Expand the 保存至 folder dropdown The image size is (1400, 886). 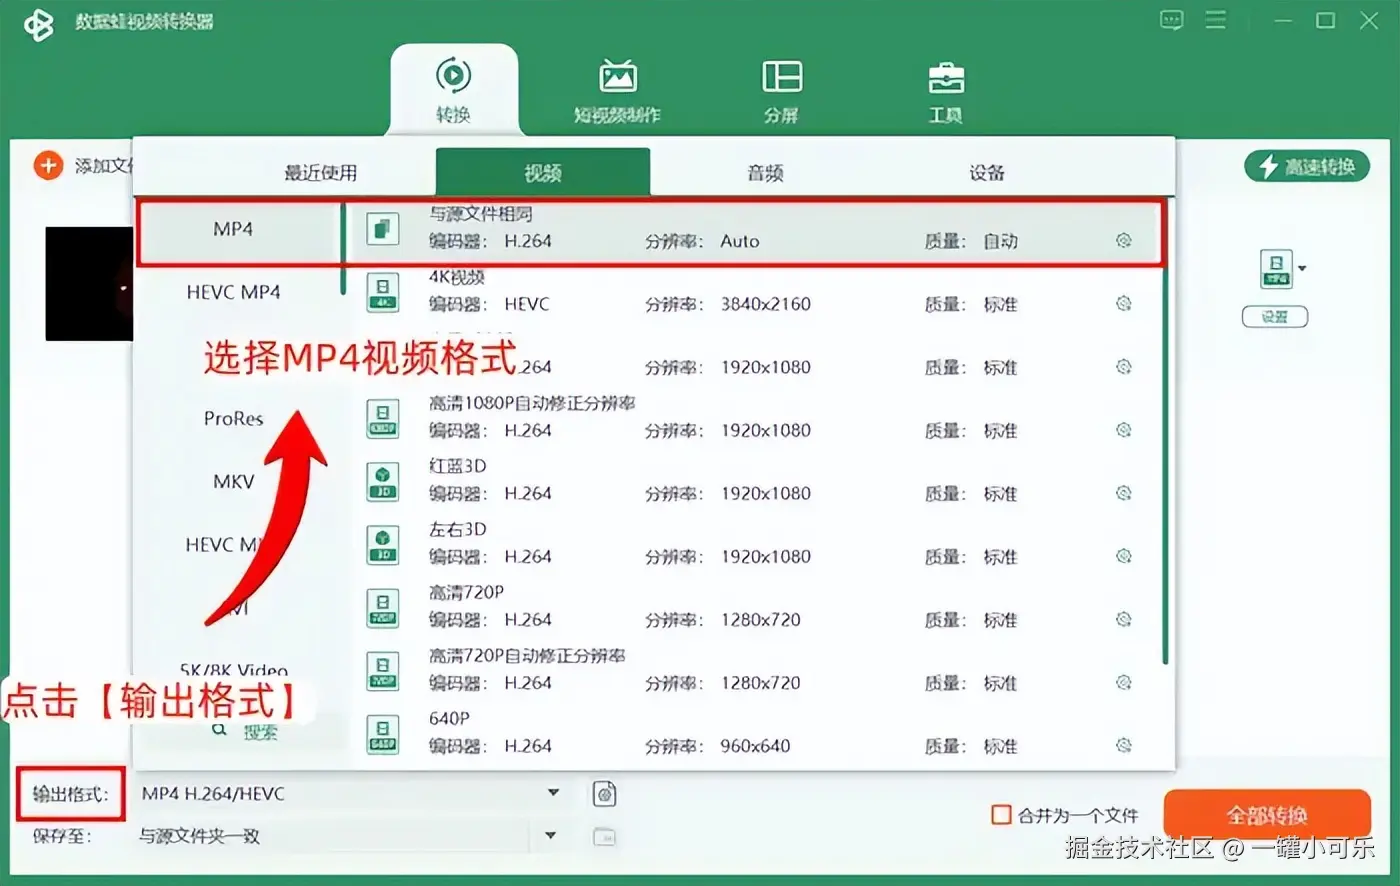coord(550,835)
